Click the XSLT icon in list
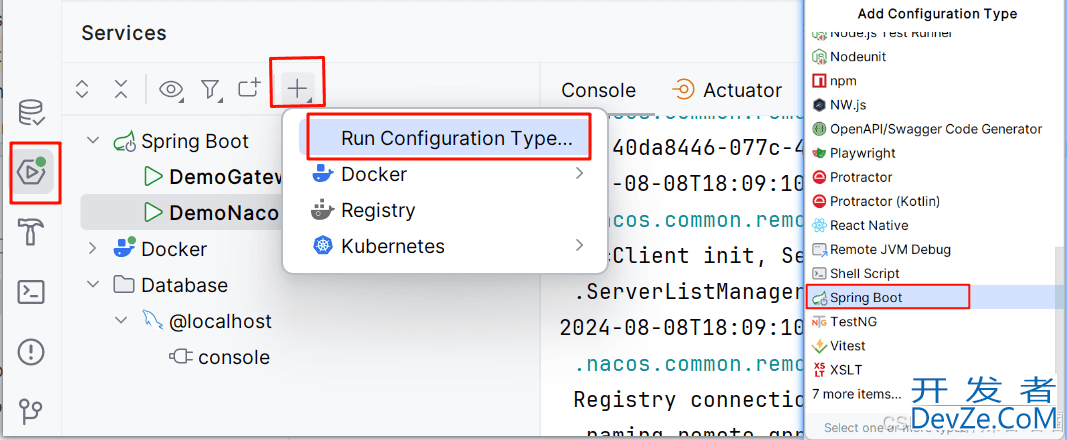The height and width of the screenshot is (440, 1067). [x=819, y=370]
